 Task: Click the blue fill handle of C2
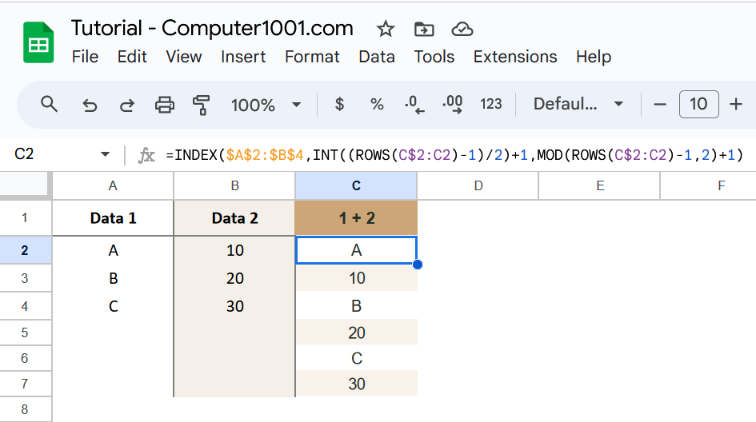418,264
